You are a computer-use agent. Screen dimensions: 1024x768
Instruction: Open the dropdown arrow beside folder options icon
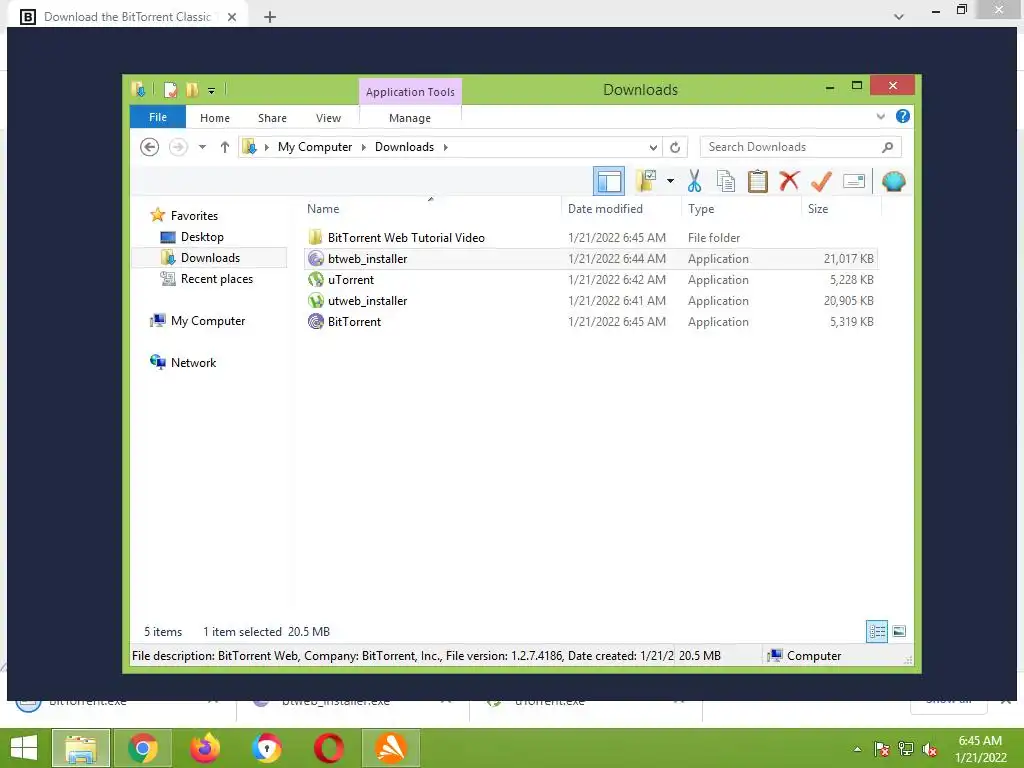click(670, 181)
